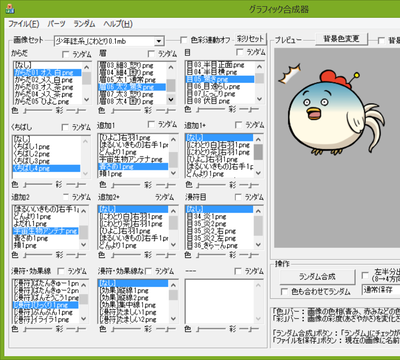Screen dimensions: 400x360
Task: Enable the ランダム checkbox for からだ
Action: 66,54
